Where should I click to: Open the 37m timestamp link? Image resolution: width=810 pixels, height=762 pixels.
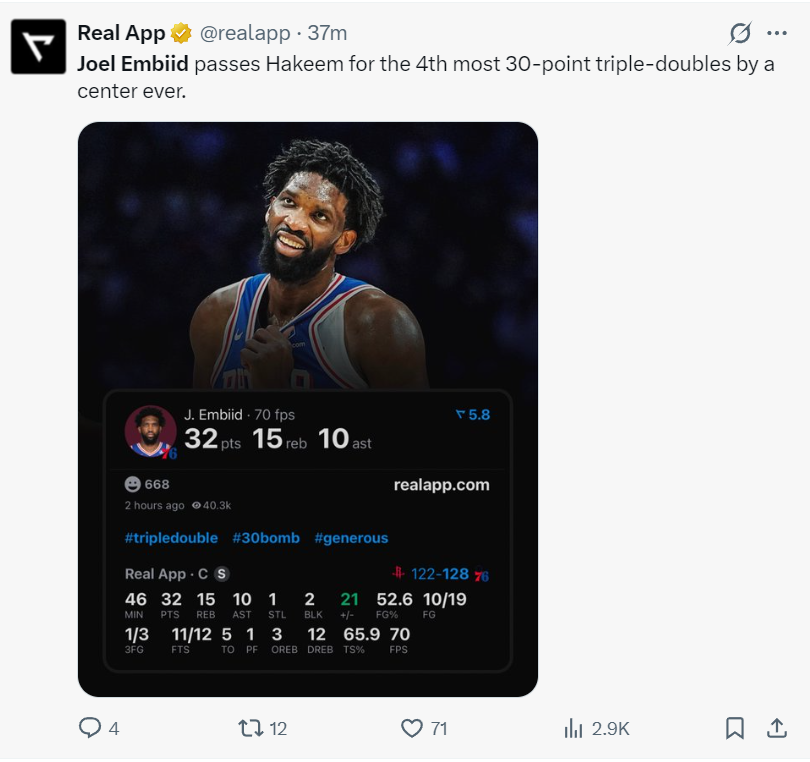327,33
